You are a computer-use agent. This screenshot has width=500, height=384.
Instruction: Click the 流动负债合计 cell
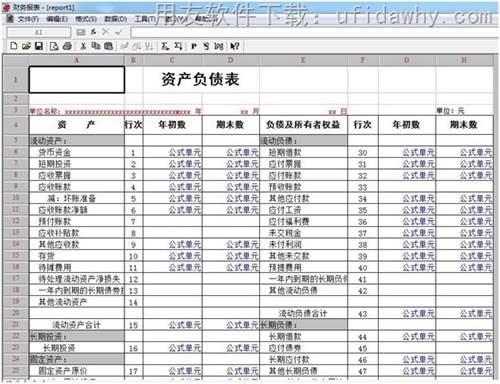pos(303,313)
